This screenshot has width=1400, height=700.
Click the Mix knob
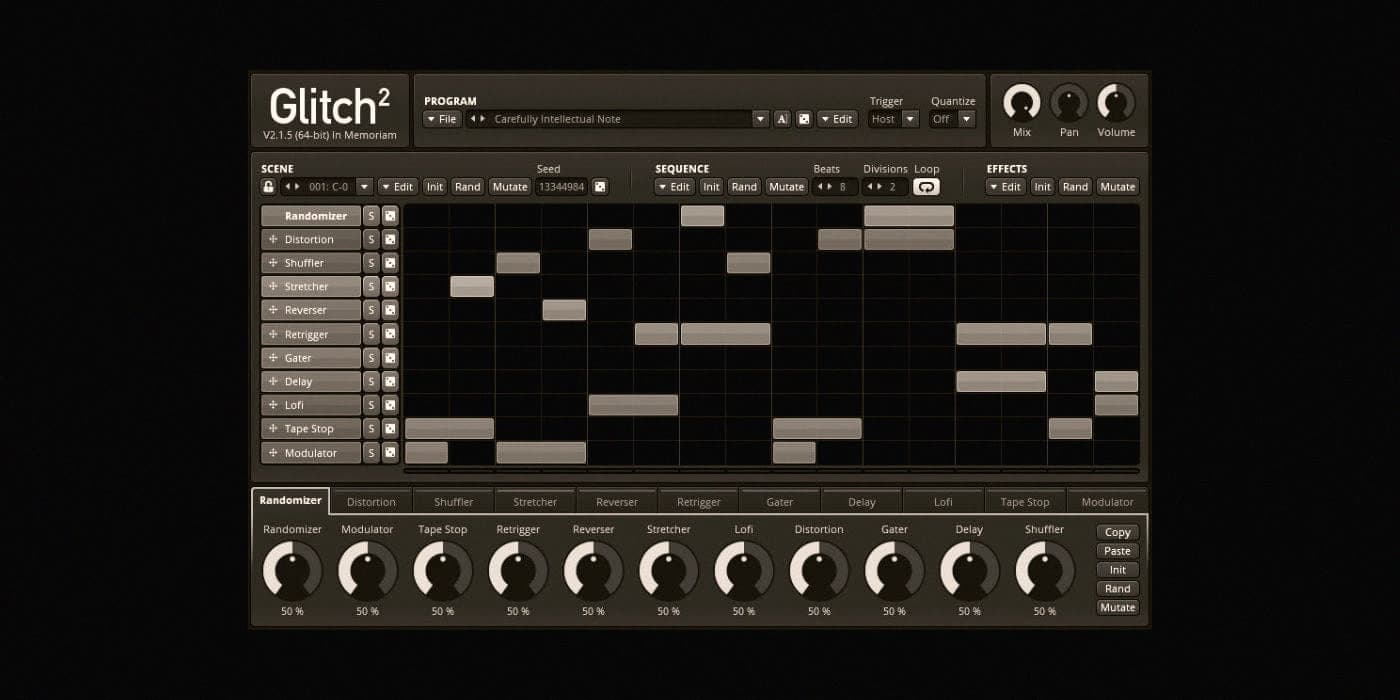(1022, 103)
